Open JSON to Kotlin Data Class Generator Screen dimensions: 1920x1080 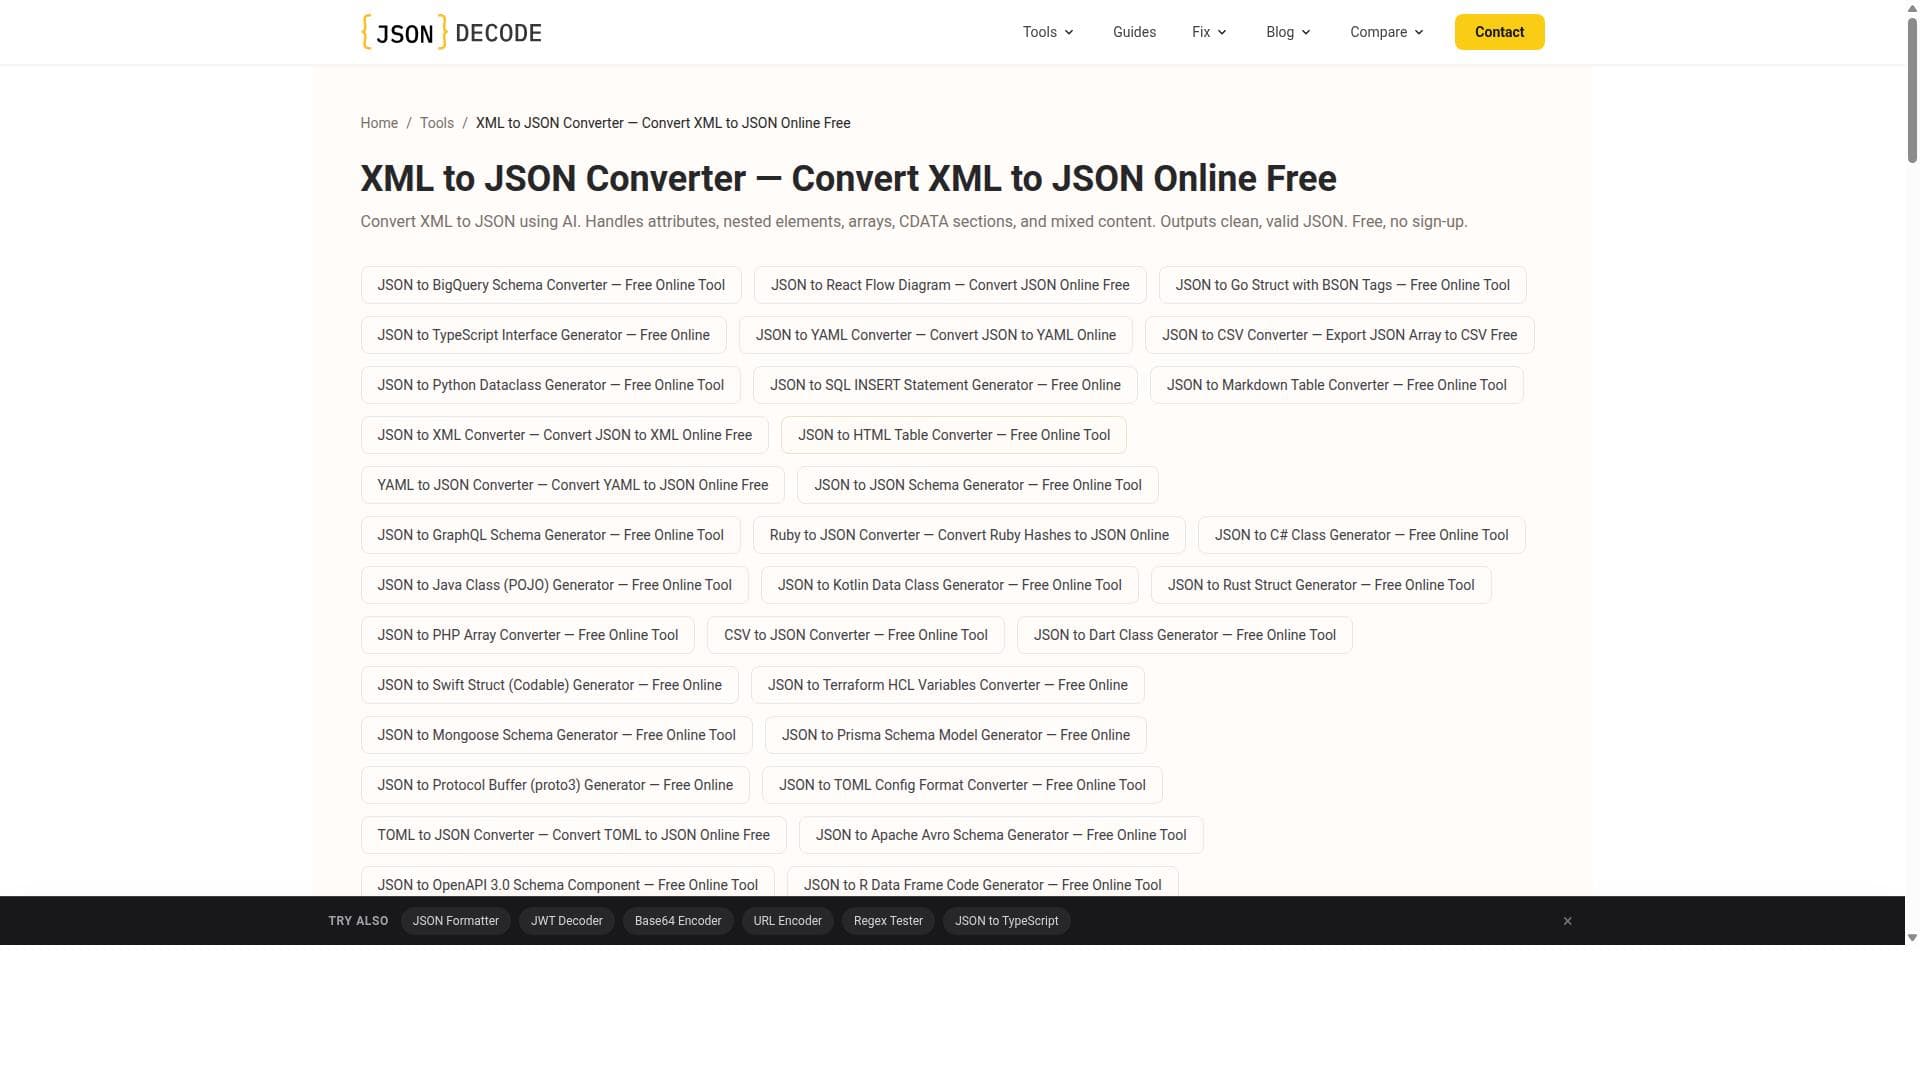(x=949, y=585)
